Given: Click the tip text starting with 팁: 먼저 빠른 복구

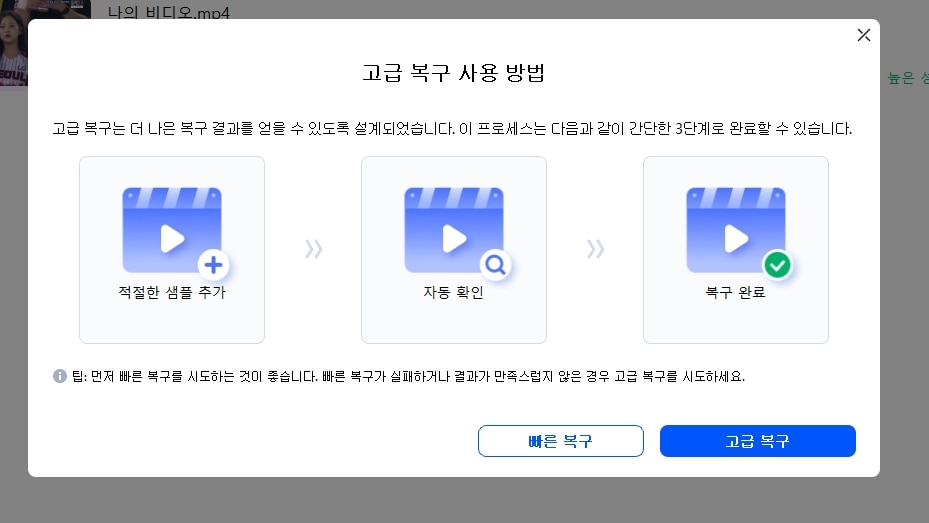Looking at the screenshot, I should 408,376.
